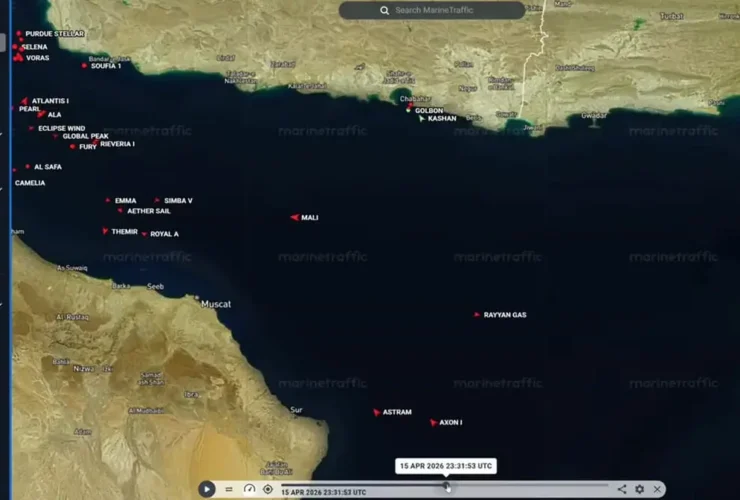Select the MALI vessel marker

(x=295, y=217)
